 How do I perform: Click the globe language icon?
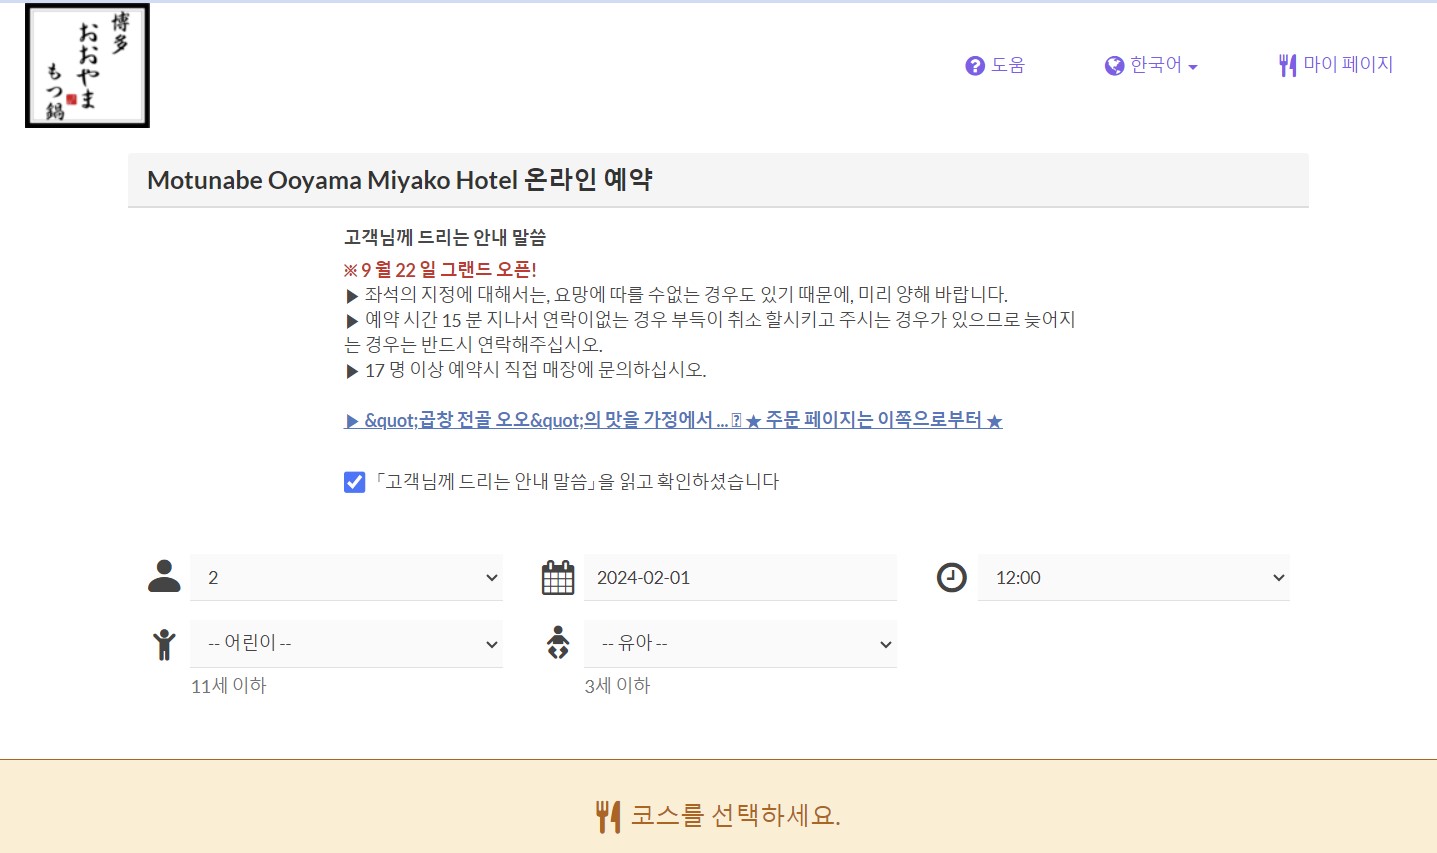pos(1114,66)
